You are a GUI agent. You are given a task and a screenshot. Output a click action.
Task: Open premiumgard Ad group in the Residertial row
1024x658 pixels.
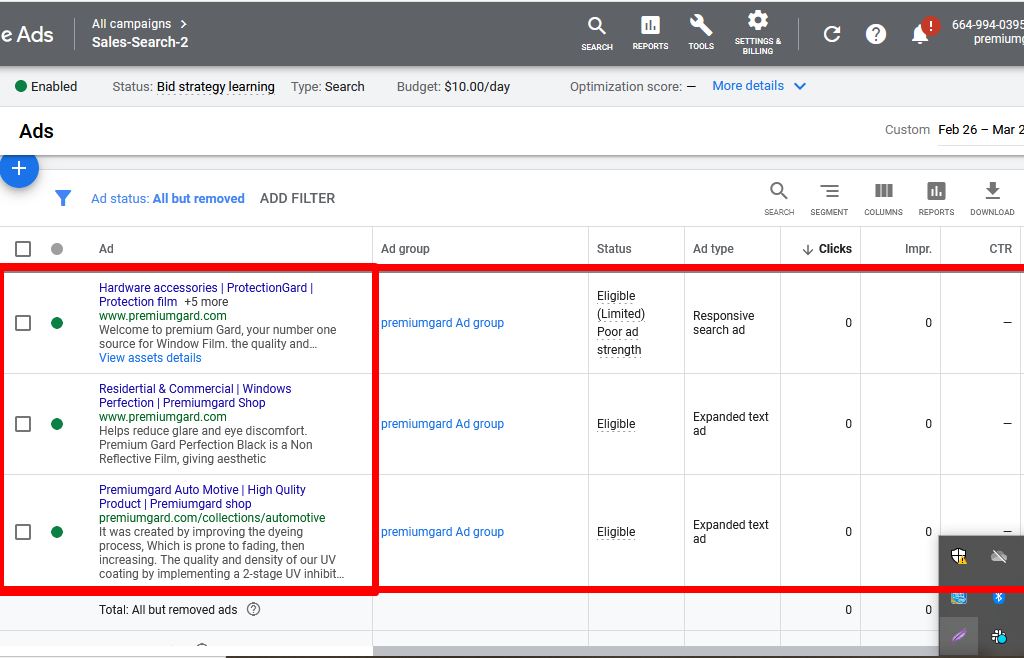click(442, 424)
